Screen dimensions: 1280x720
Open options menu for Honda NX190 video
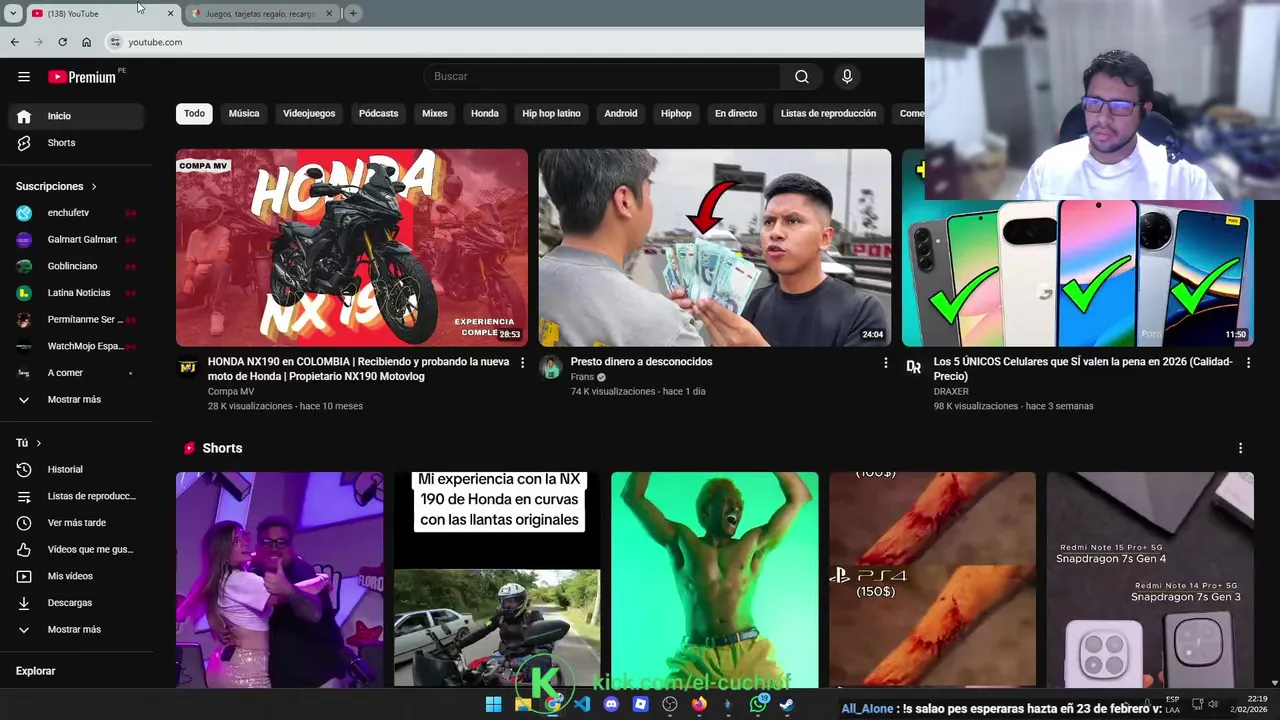point(522,363)
